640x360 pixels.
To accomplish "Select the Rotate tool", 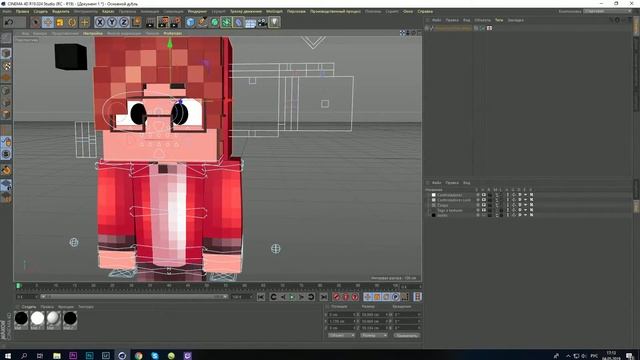I will 72,22.
